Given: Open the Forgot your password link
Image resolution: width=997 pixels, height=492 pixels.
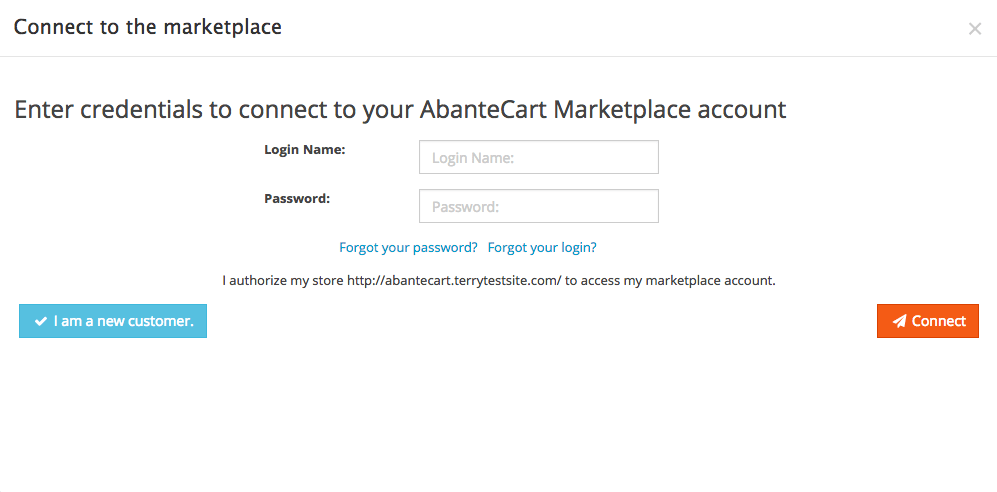Looking at the screenshot, I should click(x=408, y=247).
